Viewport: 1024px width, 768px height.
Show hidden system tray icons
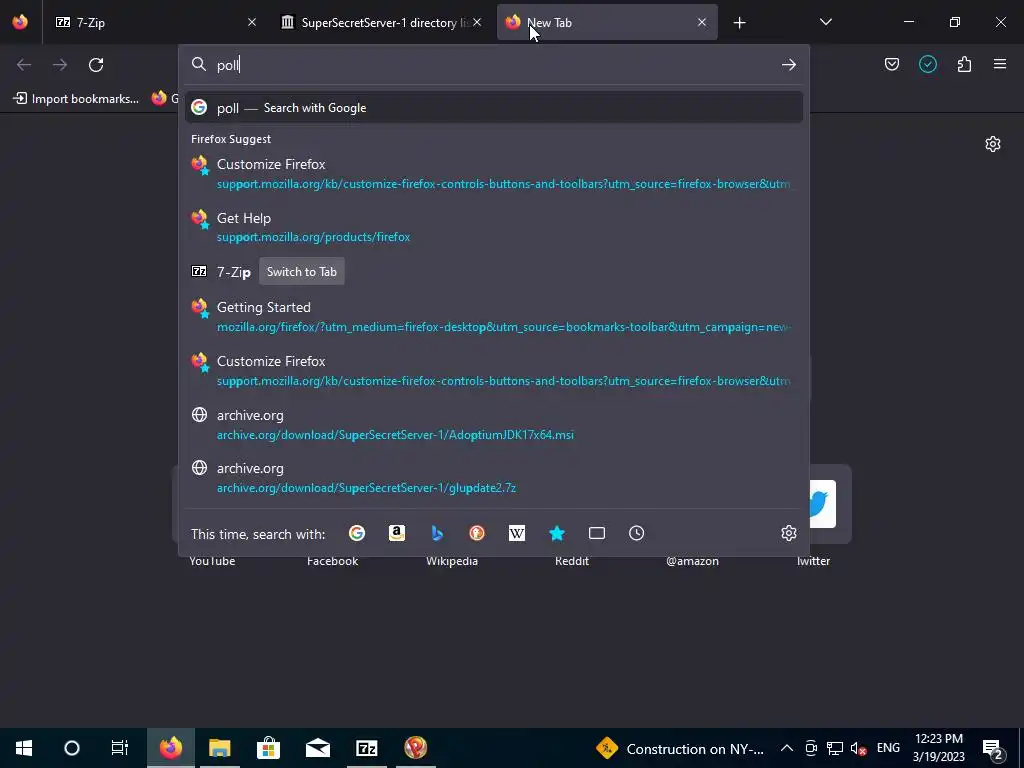787,748
